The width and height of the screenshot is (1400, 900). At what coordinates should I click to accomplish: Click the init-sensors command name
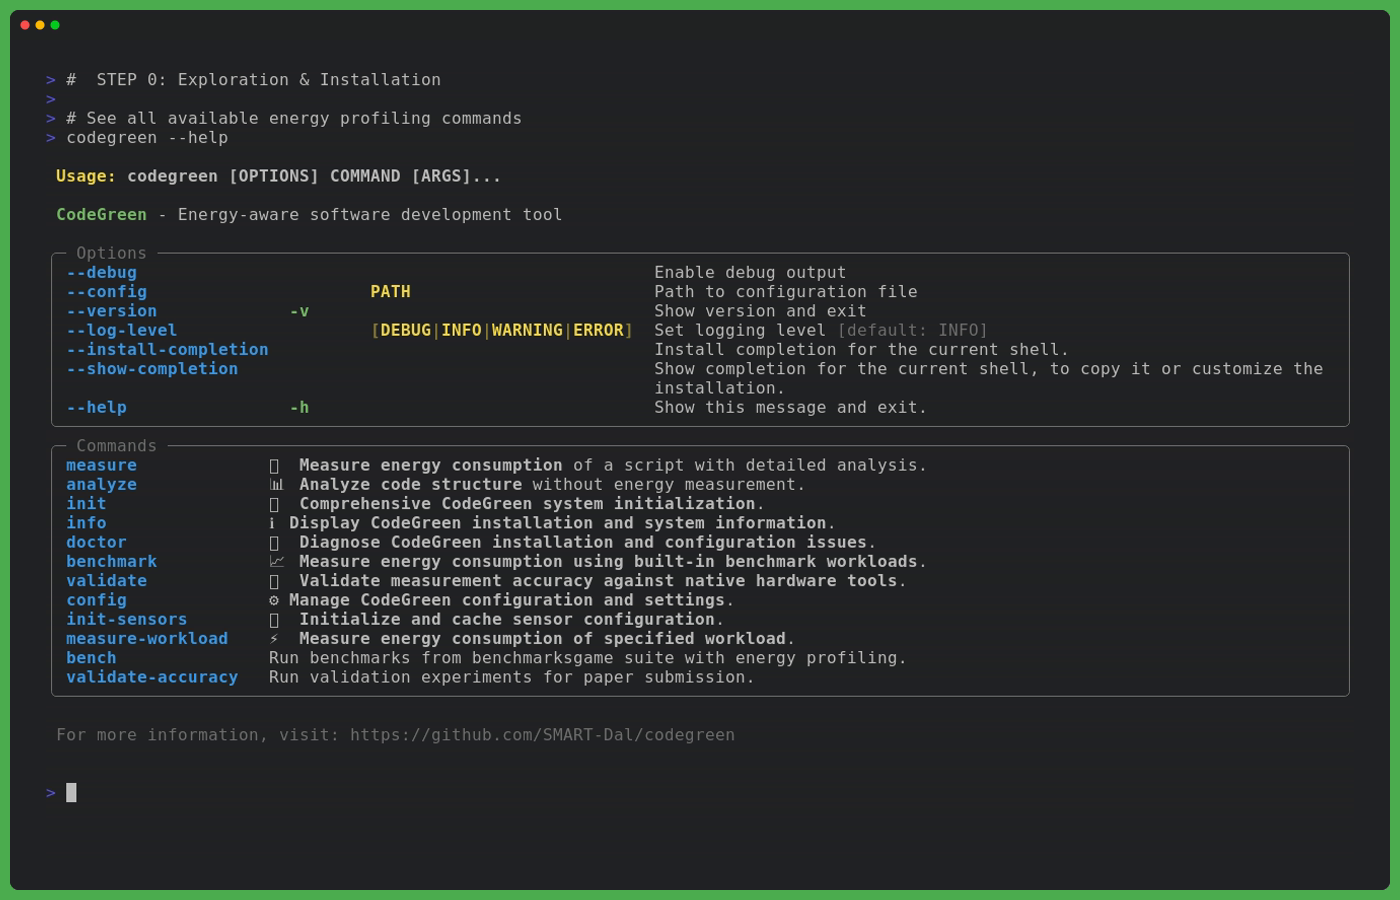[x=126, y=619]
